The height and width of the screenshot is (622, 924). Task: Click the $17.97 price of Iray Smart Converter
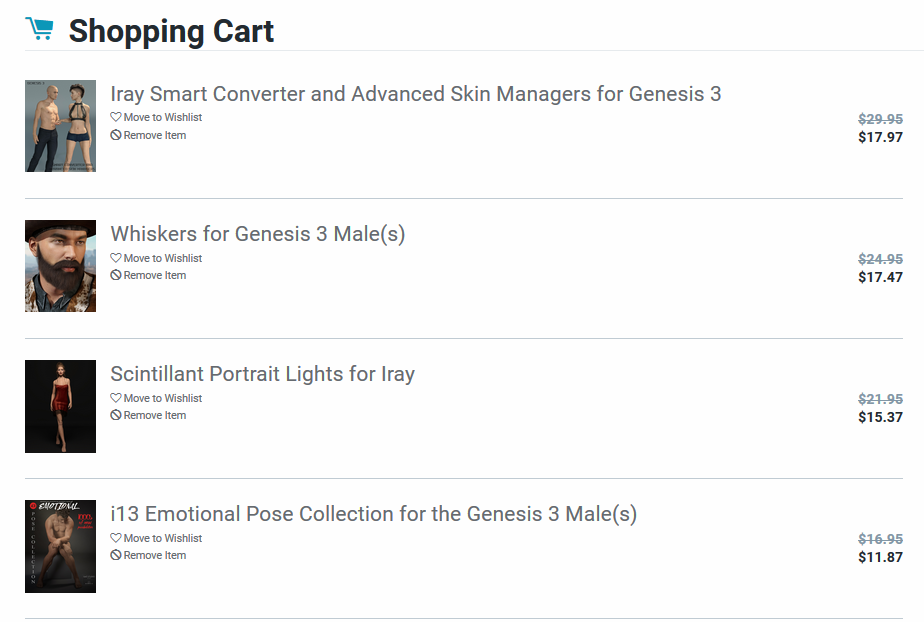880,137
